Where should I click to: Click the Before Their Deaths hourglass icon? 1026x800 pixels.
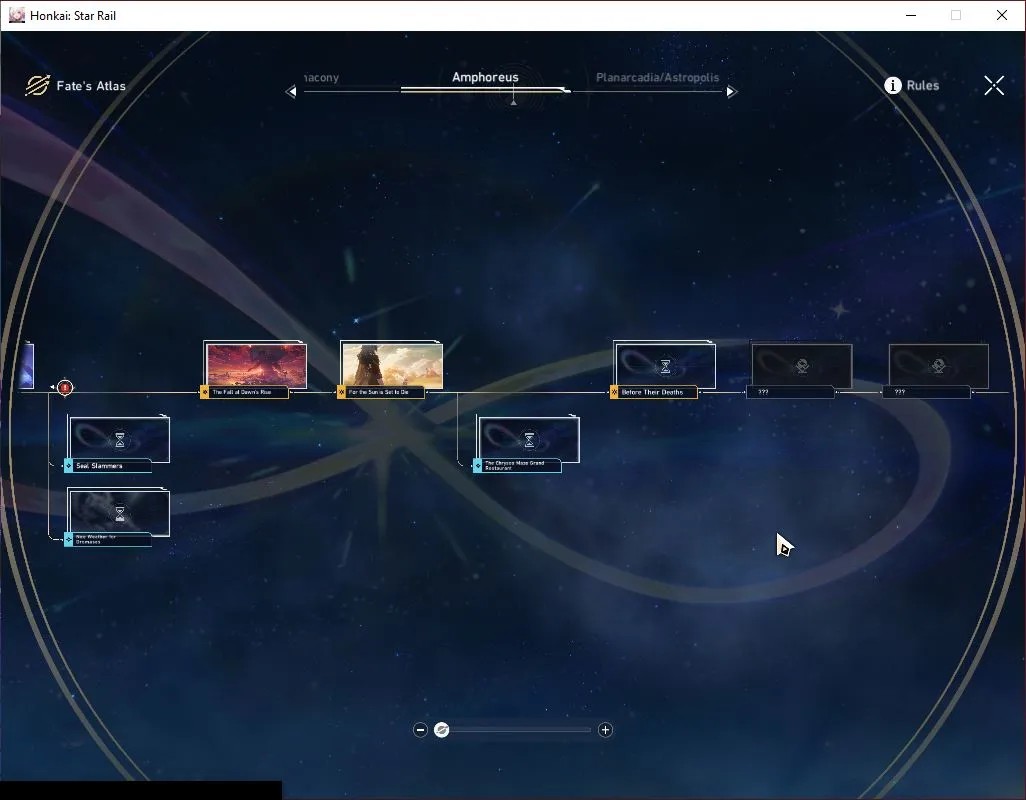[665, 366]
